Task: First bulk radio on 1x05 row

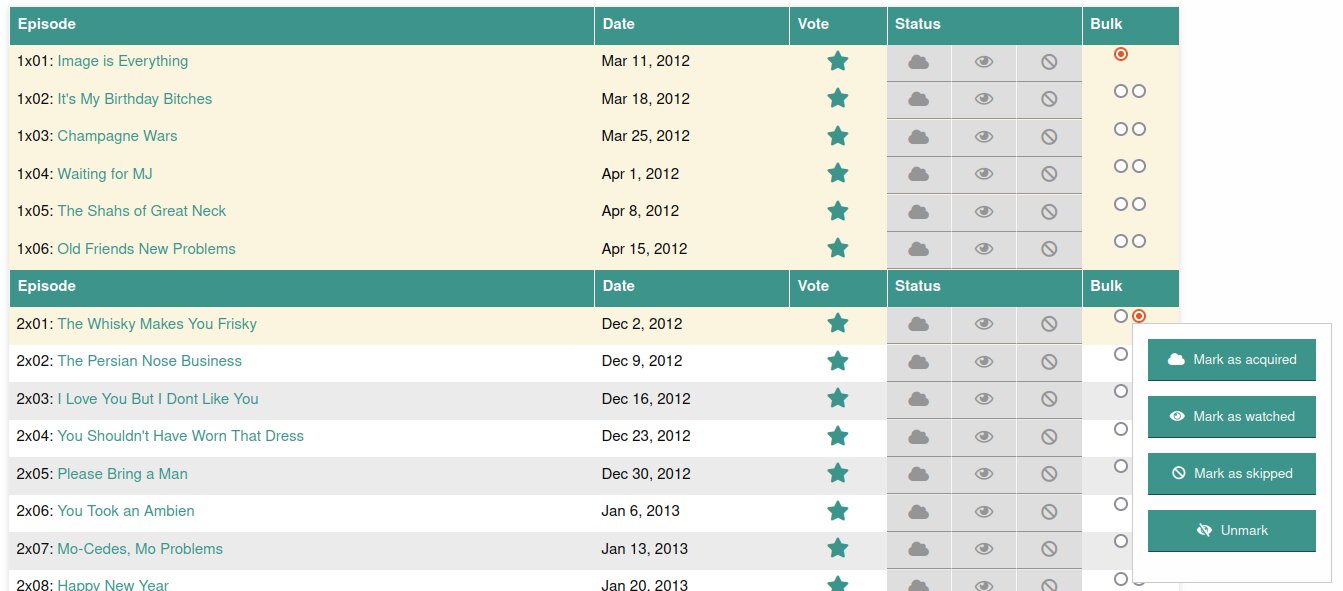Action: (1121, 204)
